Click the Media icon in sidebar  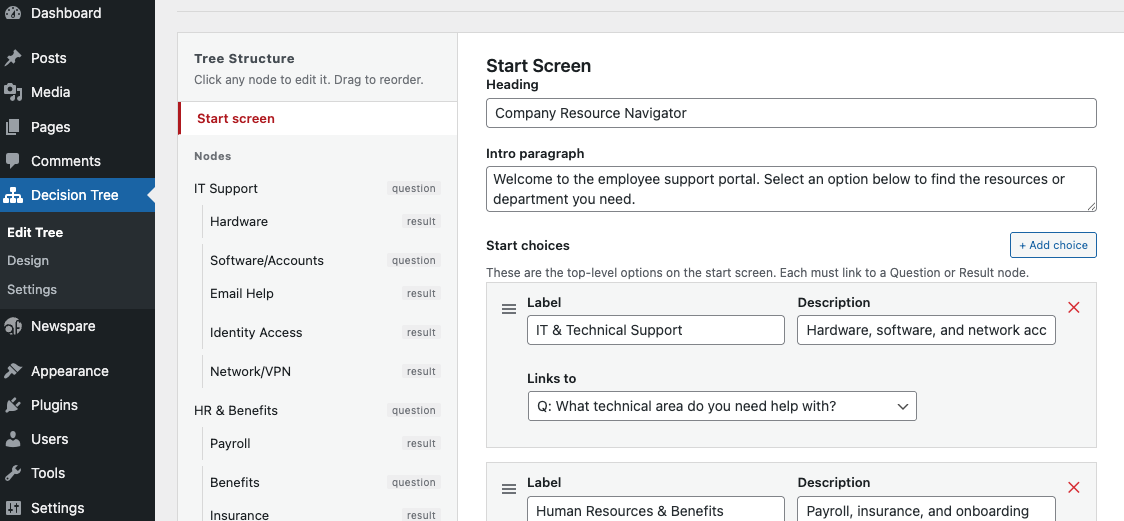click(x=13, y=92)
